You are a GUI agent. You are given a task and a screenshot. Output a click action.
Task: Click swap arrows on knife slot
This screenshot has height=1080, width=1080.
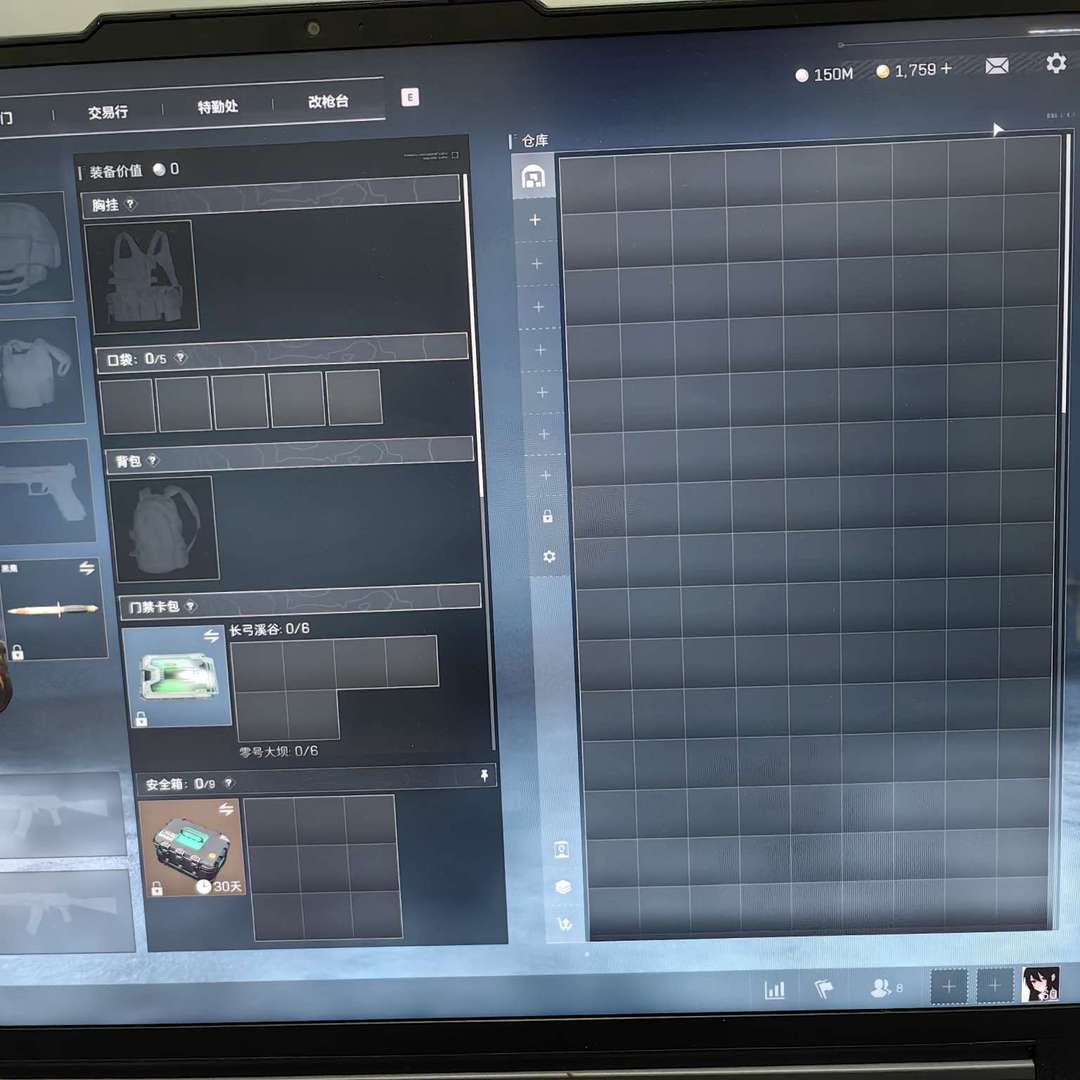[87, 568]
